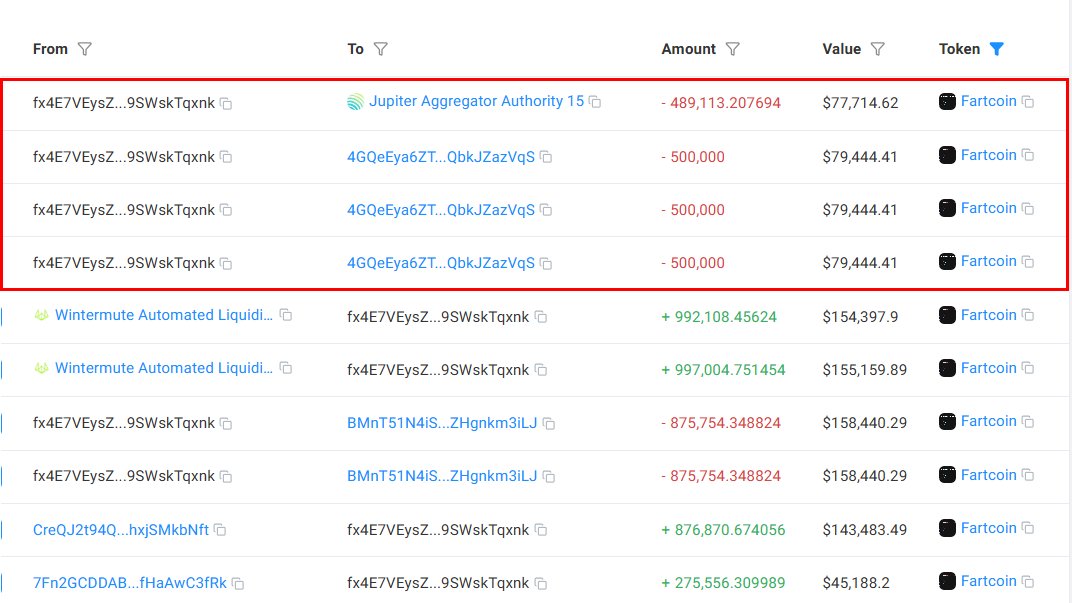Select the value $155,159.89
The width and height of the screenshot is (1072, 603).
click(x=865, y=371)
